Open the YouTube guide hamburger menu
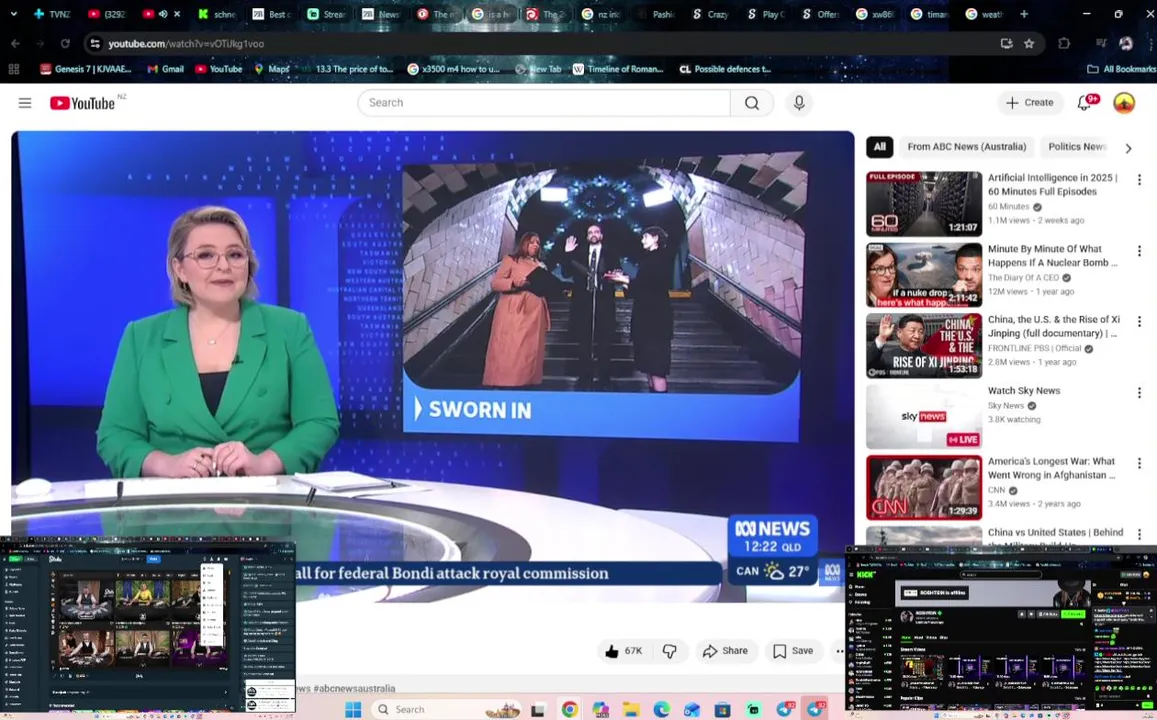Viewport: 1157px width, 720px height. click(25, 103)
